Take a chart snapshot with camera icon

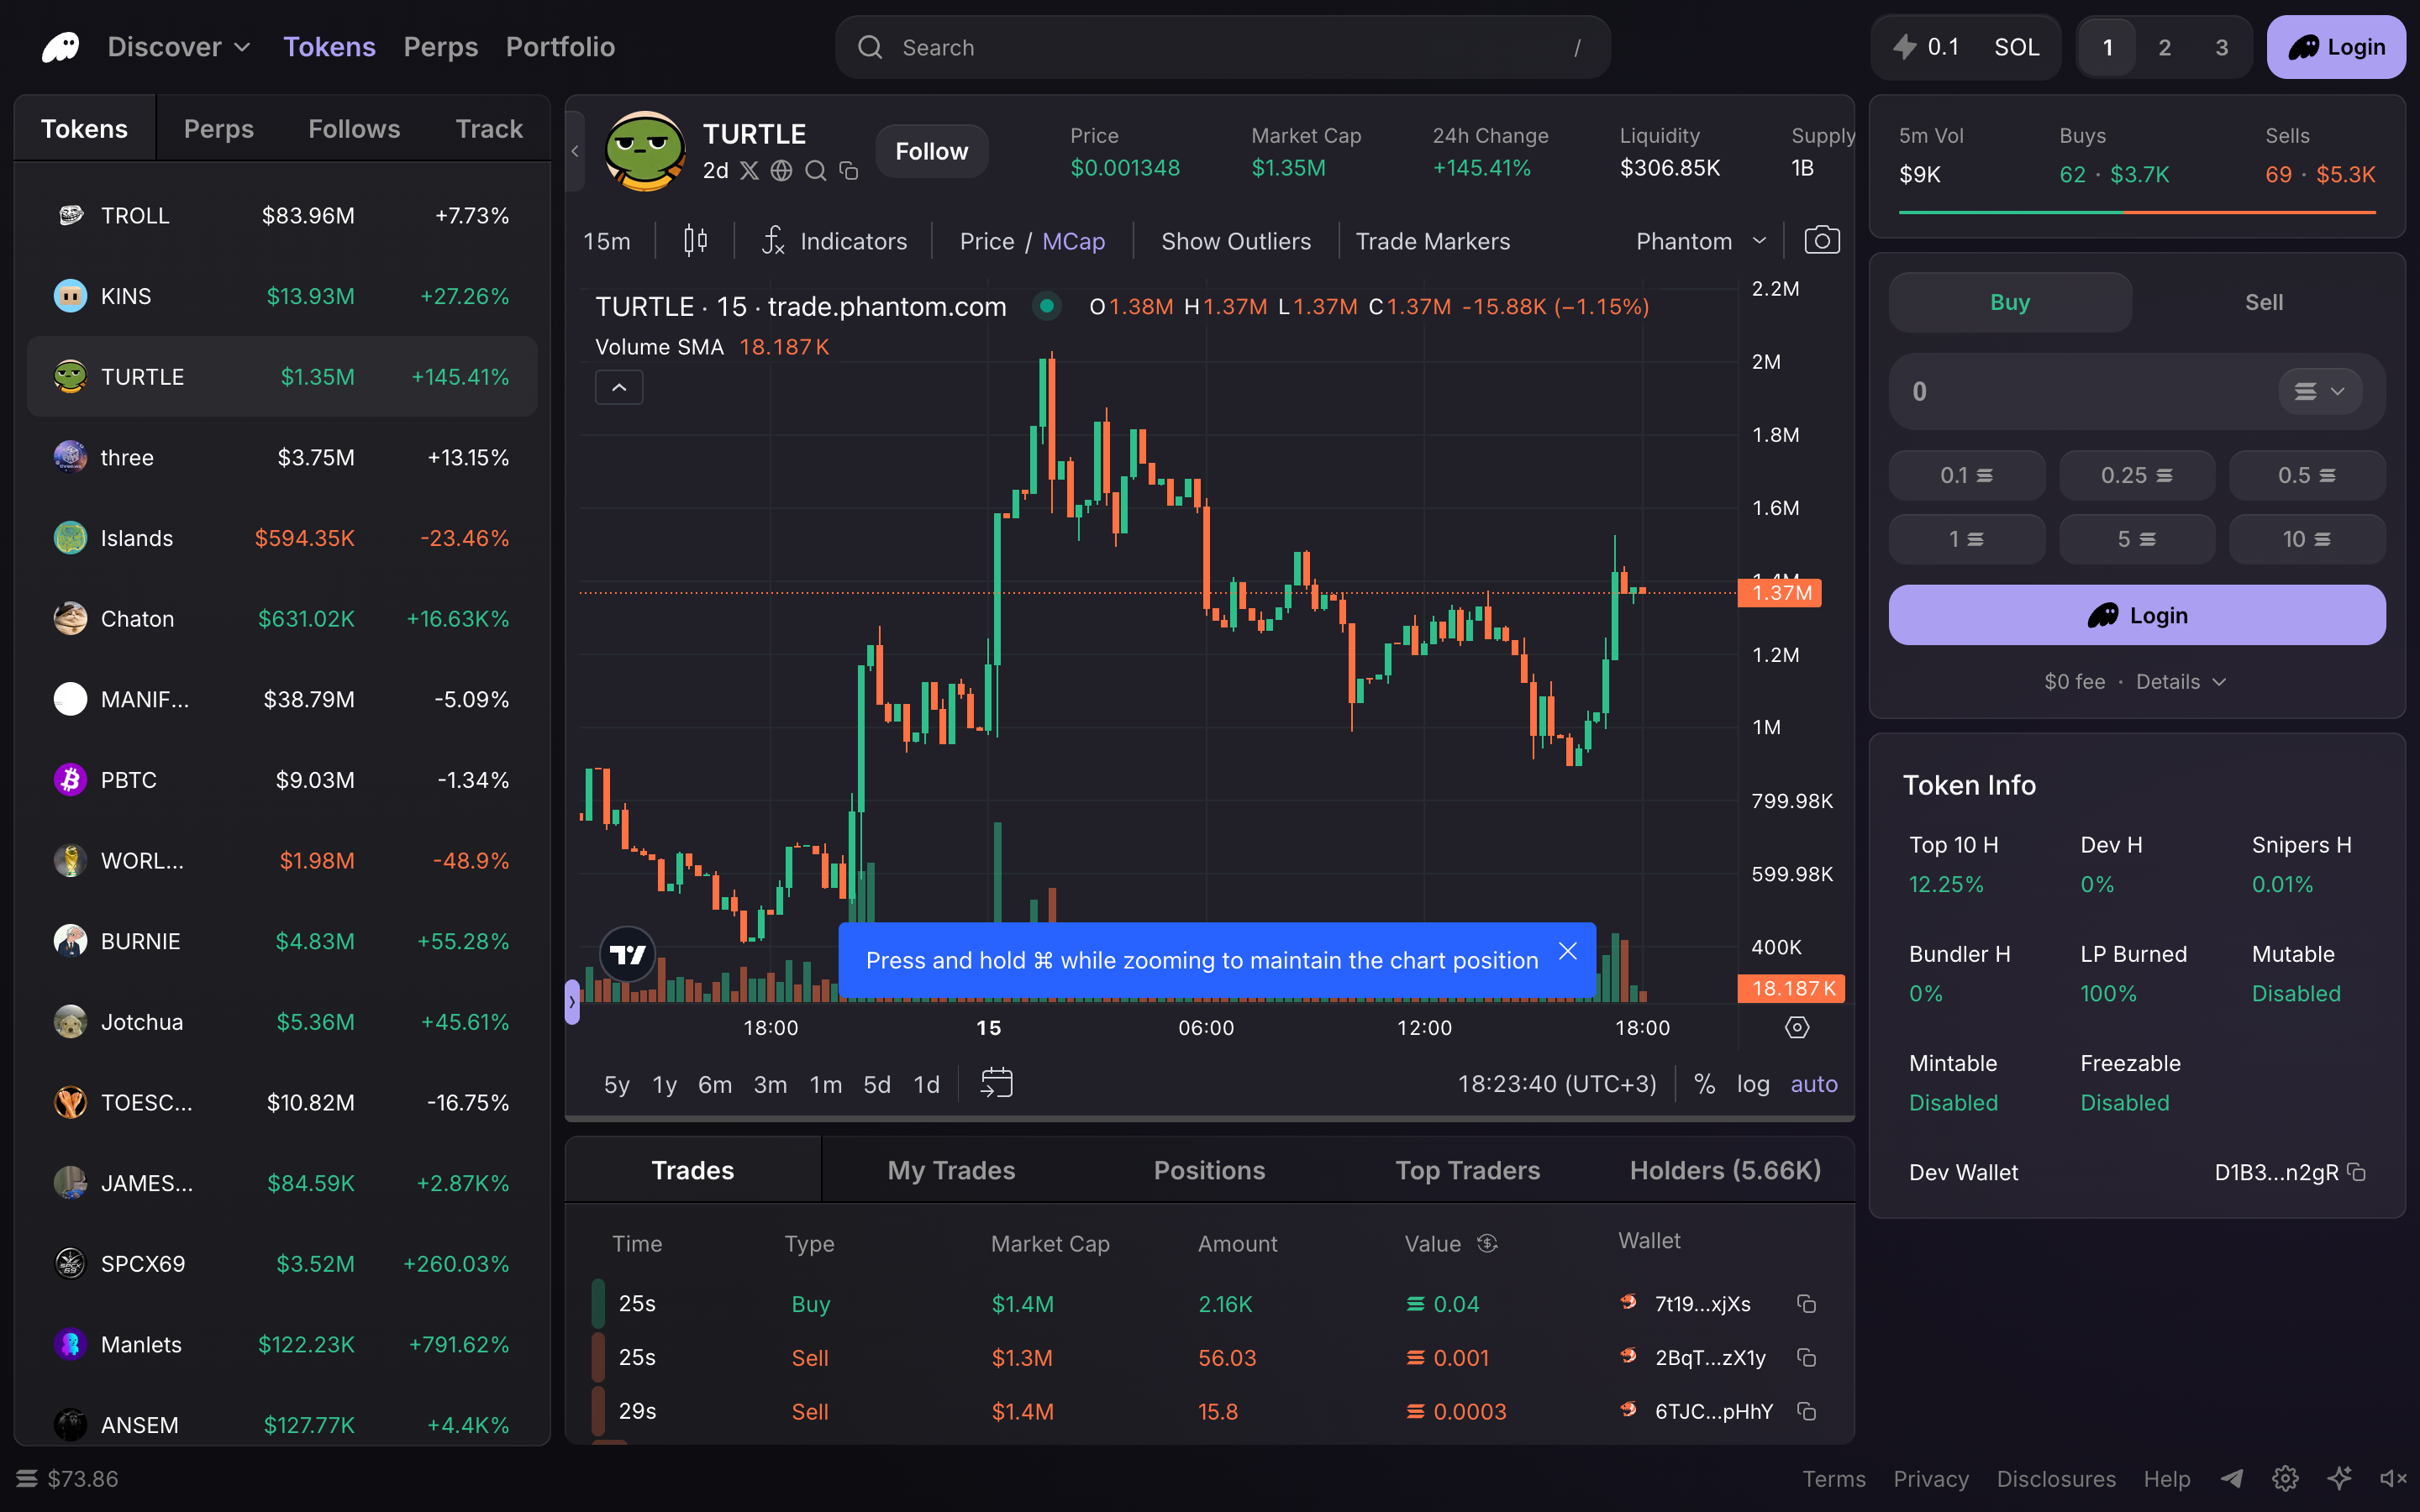coord(1821,241)
